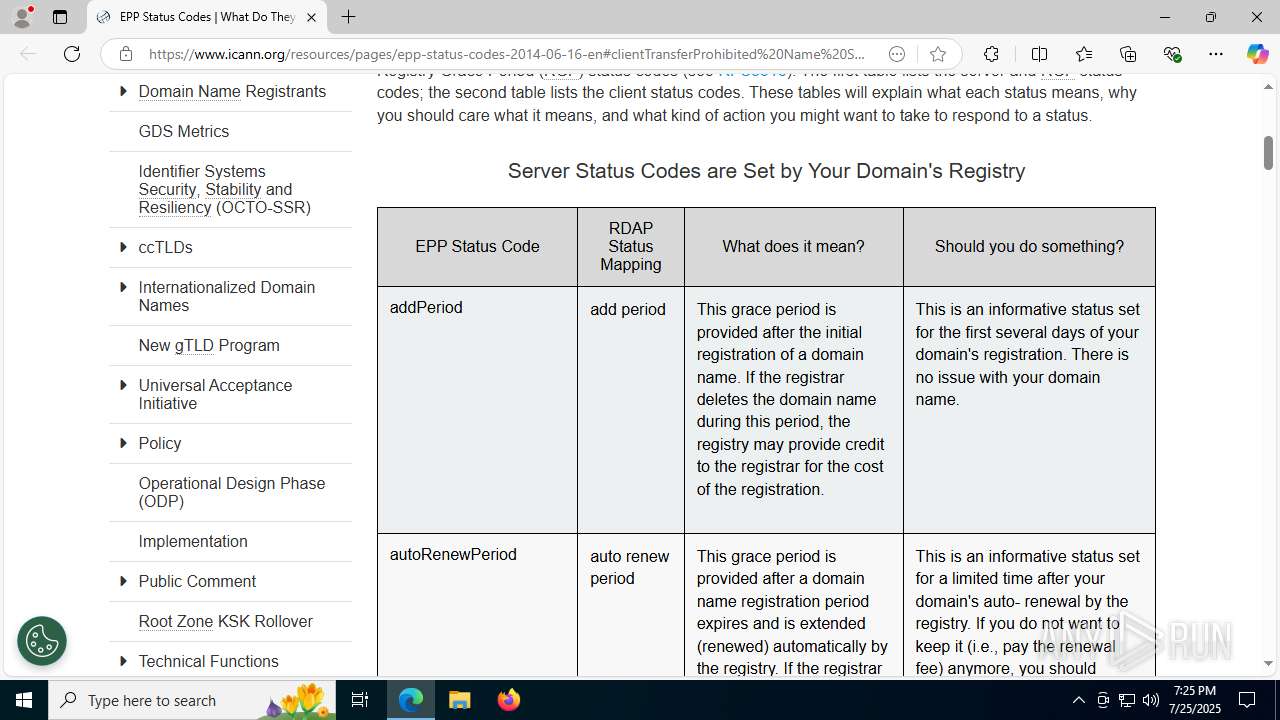
Task: Click the Server Status Codes heading
Action: tap(766, 171)
